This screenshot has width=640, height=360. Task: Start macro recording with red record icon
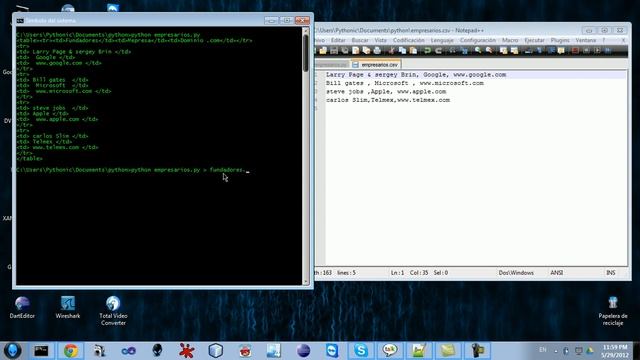(x=575, y=51)
